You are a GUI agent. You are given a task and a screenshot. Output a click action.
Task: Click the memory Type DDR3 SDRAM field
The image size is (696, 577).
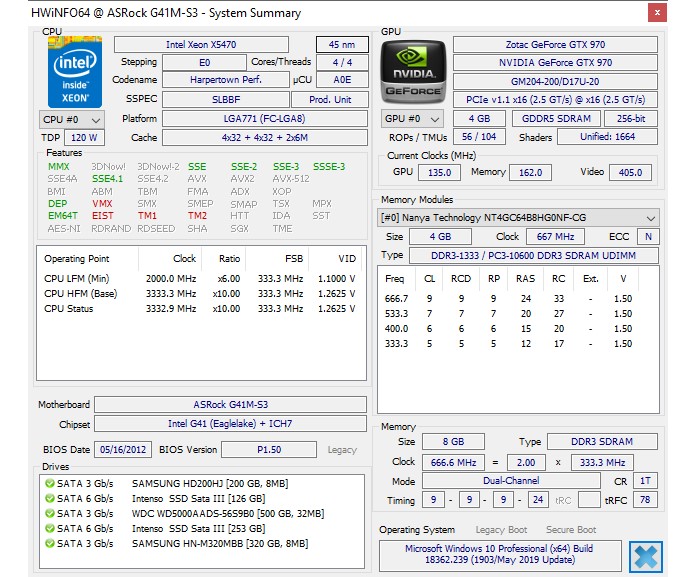pyautogui.click(x=602, y=442)
